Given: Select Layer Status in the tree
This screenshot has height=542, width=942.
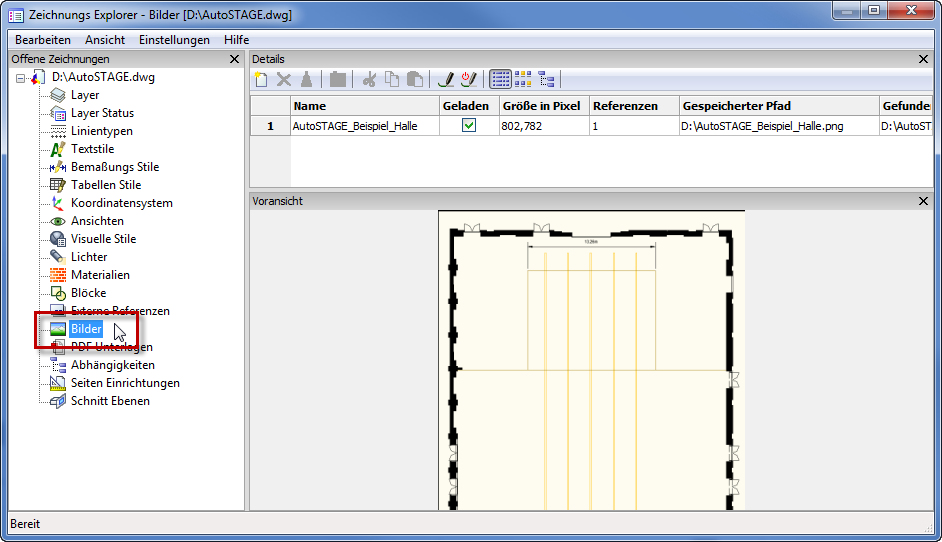Looking at the screenshot, I should pyautogui.click(x=102, y=113).
